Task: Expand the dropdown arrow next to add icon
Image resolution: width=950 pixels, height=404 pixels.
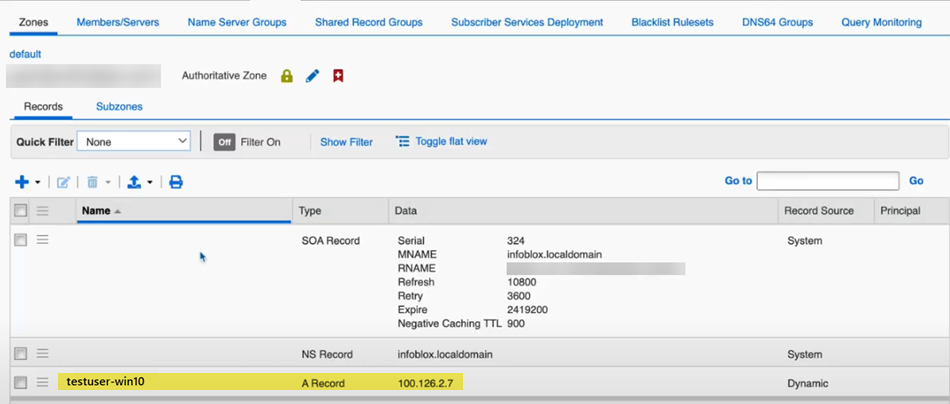Action: point(38,183)
